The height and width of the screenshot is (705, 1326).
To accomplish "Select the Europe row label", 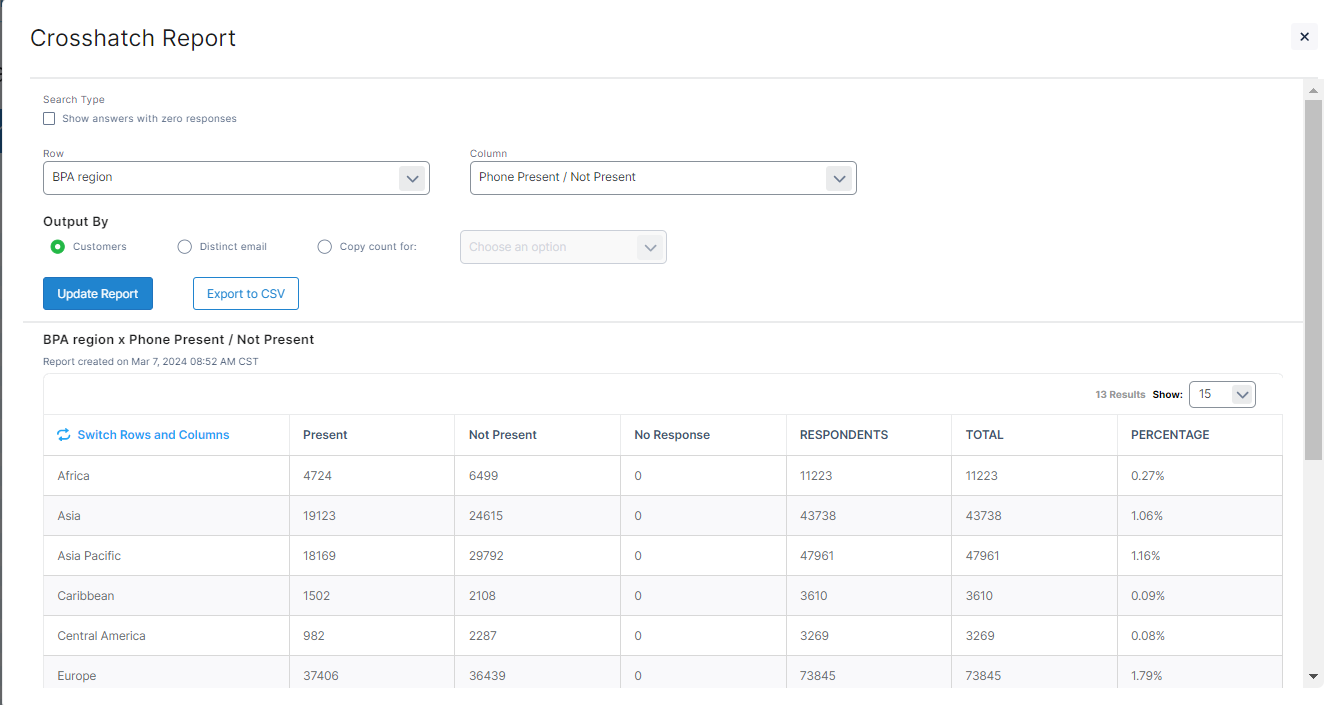I will coord(77,676).
